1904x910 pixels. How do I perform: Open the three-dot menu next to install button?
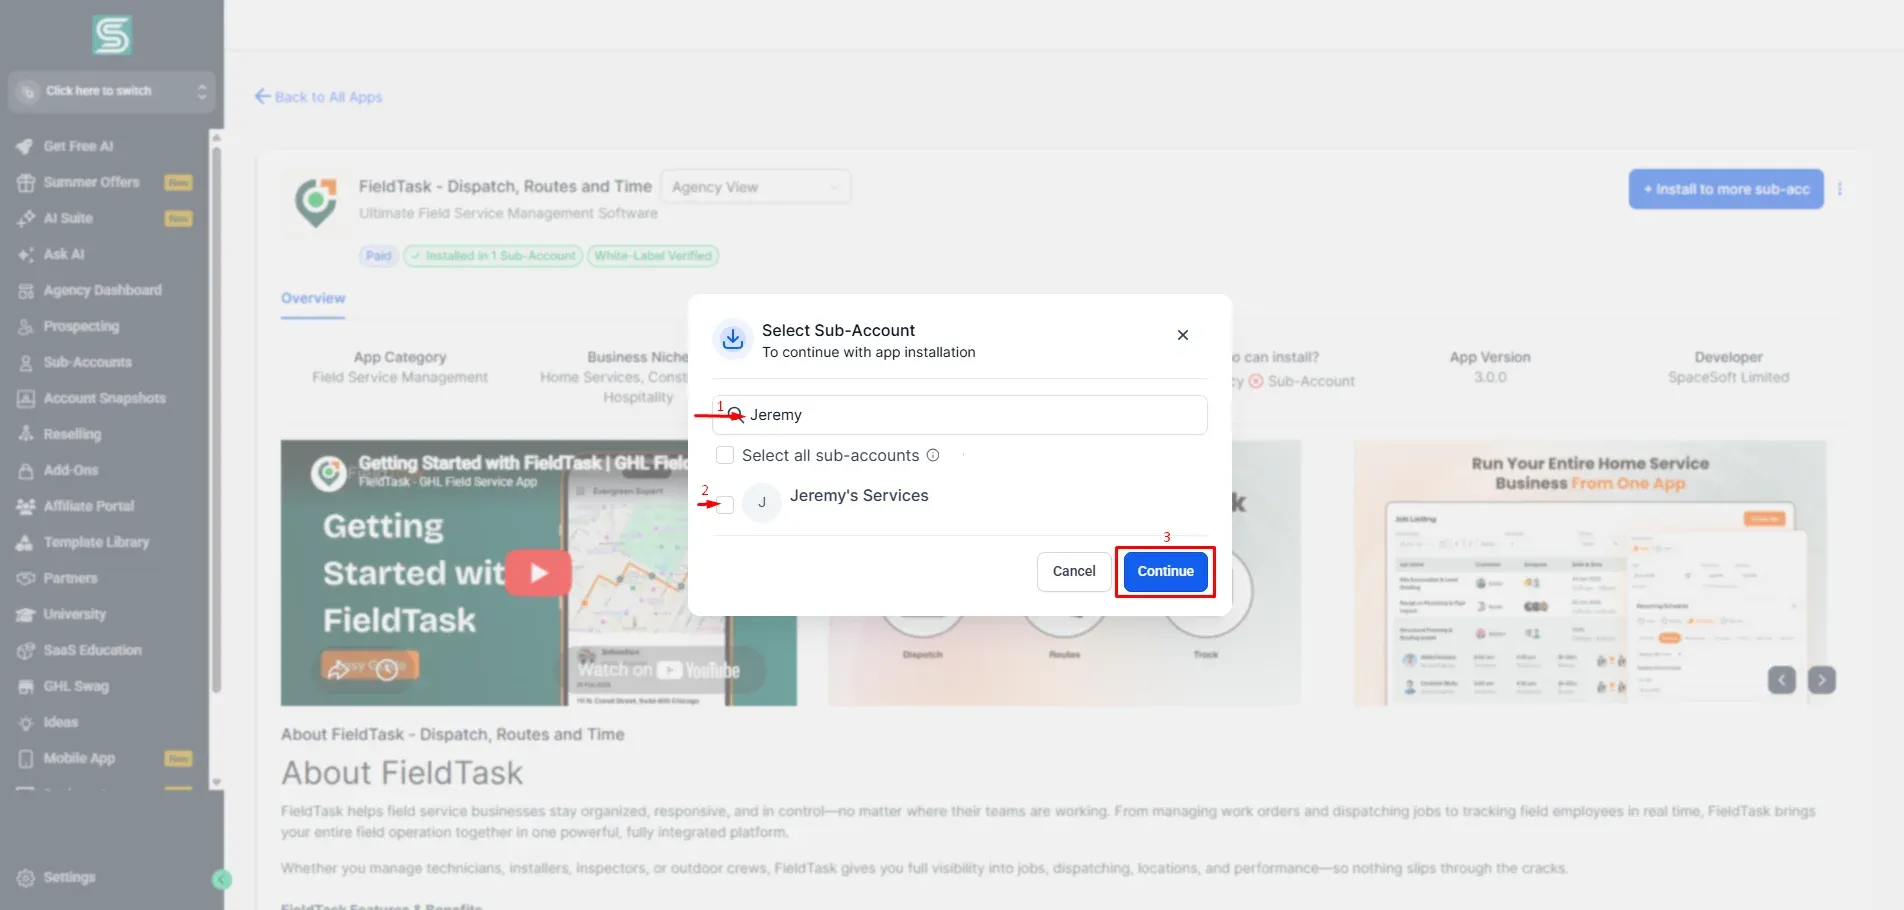click(x=1840, y=189)
